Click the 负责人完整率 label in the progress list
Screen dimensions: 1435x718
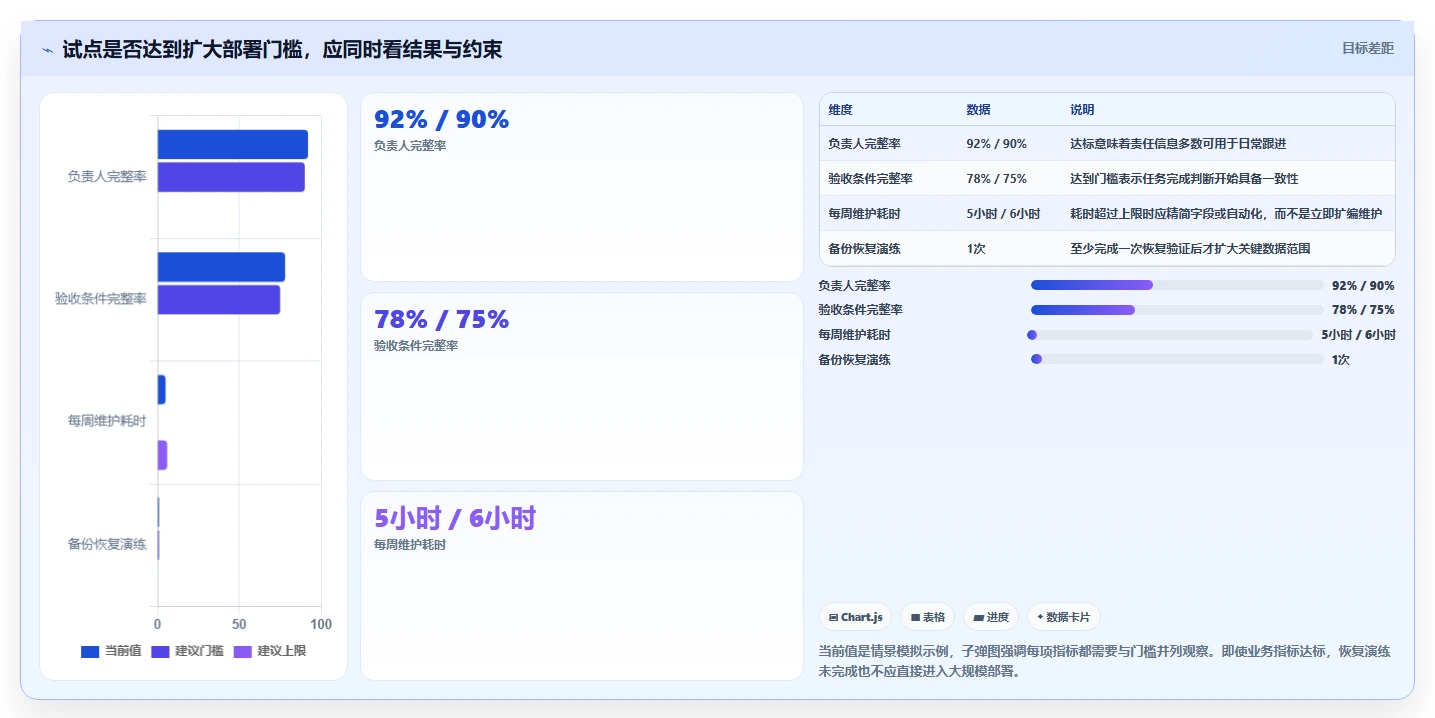click(x=854, y=285)
